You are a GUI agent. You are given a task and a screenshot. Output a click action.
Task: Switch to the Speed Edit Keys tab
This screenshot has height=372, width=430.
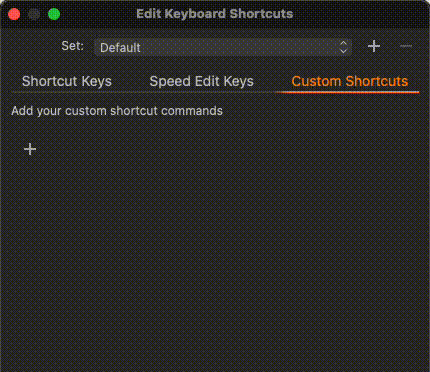[201, 81]
